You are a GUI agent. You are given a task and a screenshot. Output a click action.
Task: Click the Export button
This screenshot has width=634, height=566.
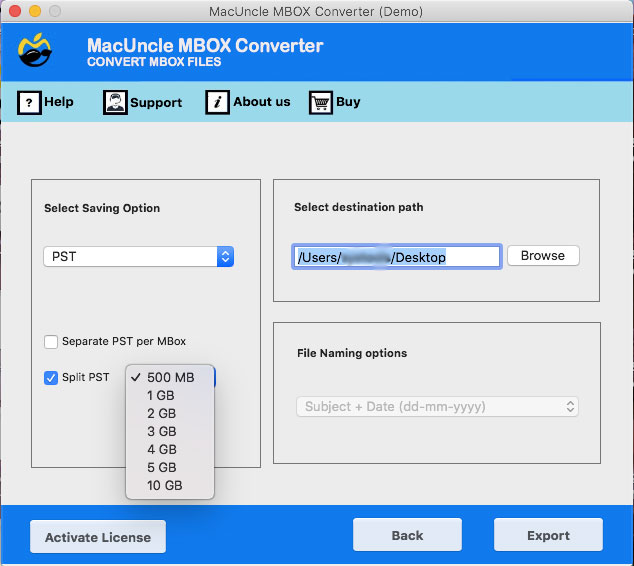point(548,535)
